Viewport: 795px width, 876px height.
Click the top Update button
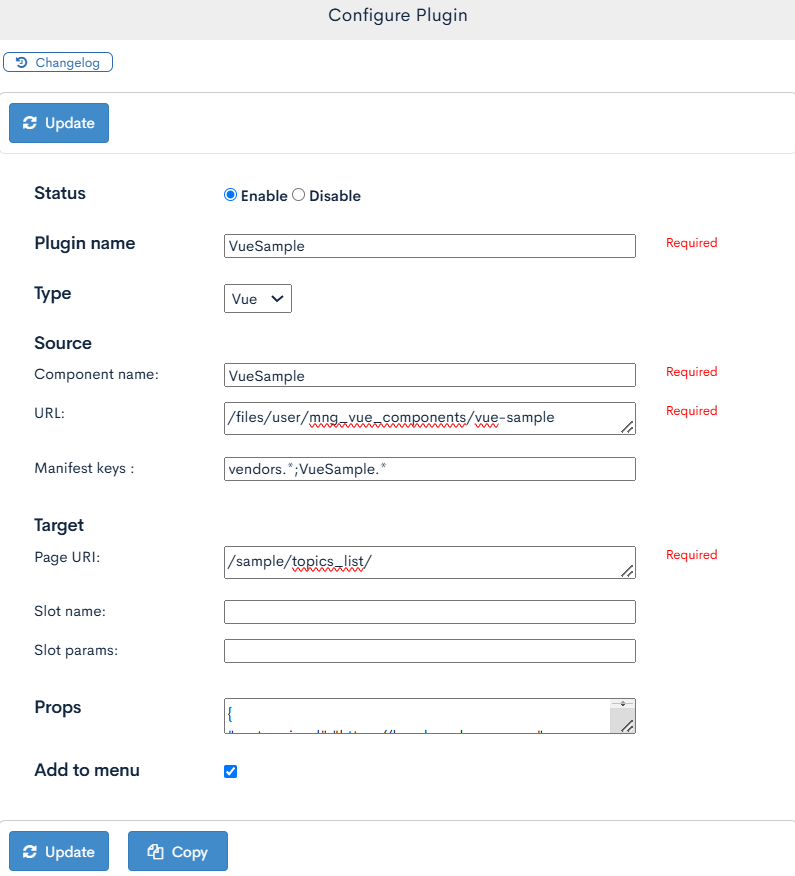tap(59, 123)
